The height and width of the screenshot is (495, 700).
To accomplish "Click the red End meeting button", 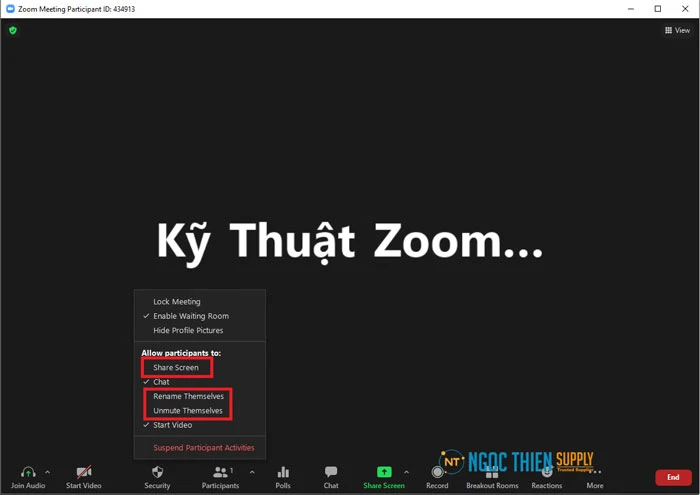I will 673,477.
